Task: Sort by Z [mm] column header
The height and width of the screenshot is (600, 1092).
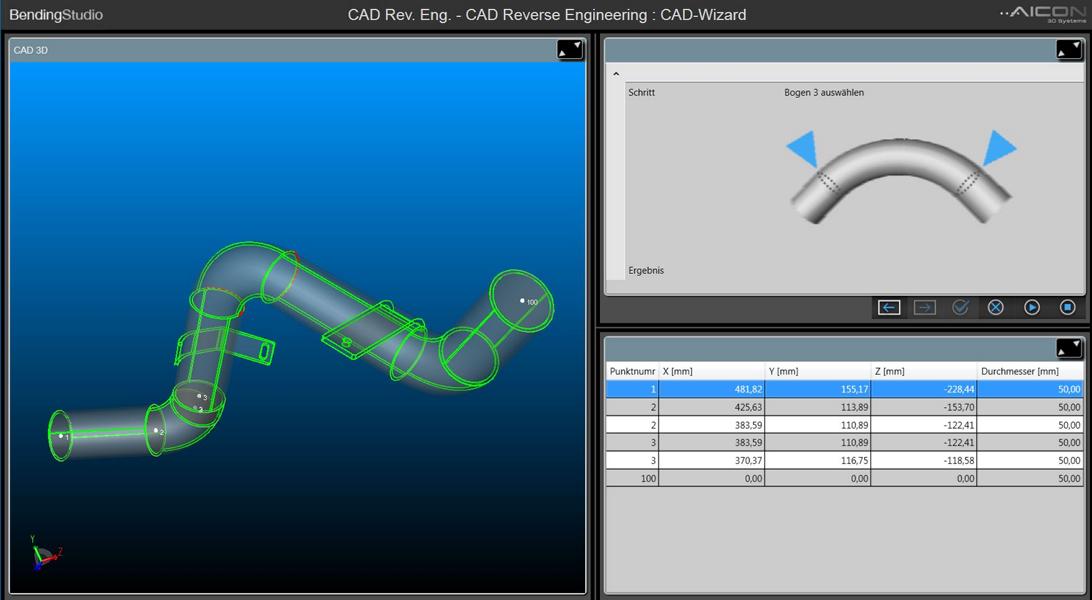Action: (x=924, y=371)
